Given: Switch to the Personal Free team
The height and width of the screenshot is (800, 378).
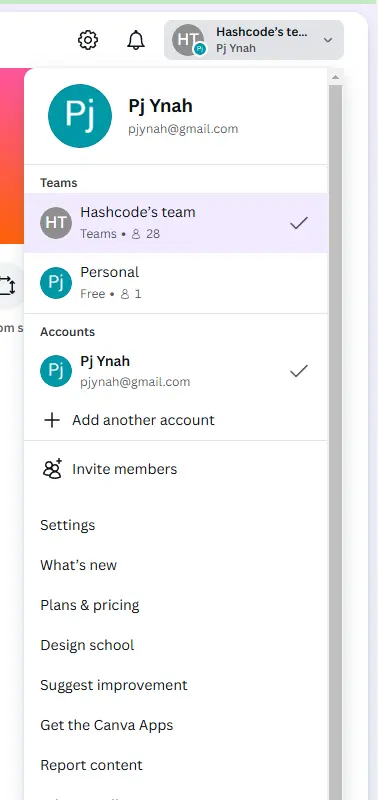Looking at the screenshot, I should click(176, 283).
